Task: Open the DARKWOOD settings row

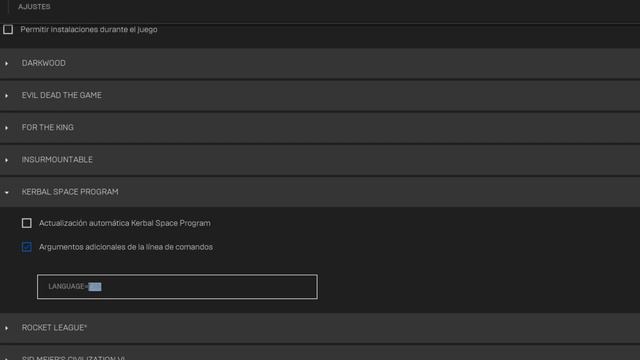Action: click(320, 63)
